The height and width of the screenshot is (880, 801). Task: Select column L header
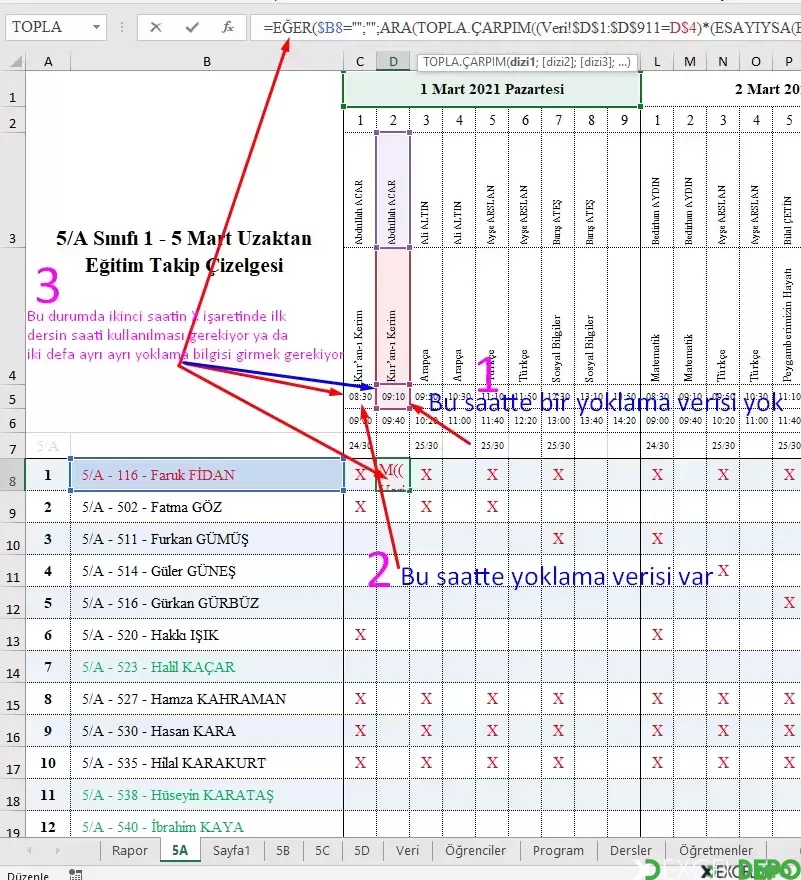point(657,61)
